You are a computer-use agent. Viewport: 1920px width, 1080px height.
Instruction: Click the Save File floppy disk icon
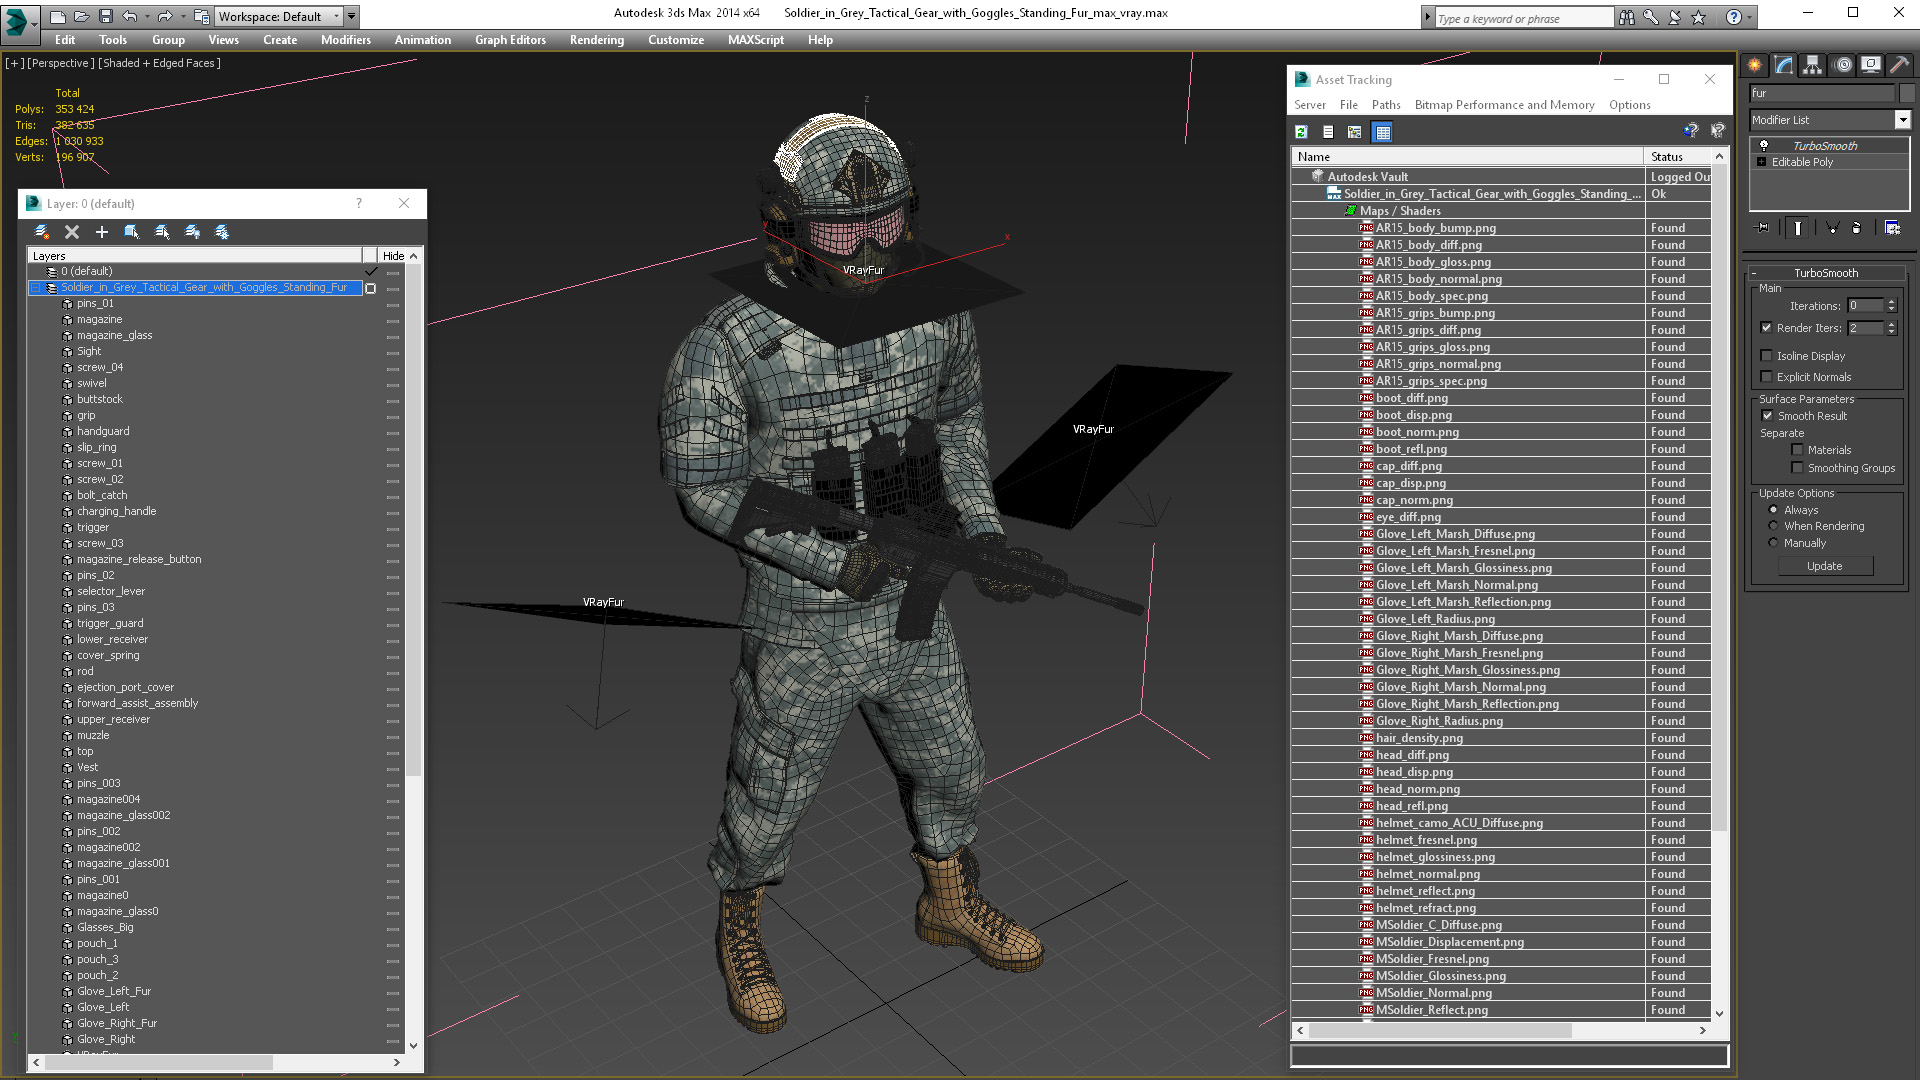tap(105, 17)
